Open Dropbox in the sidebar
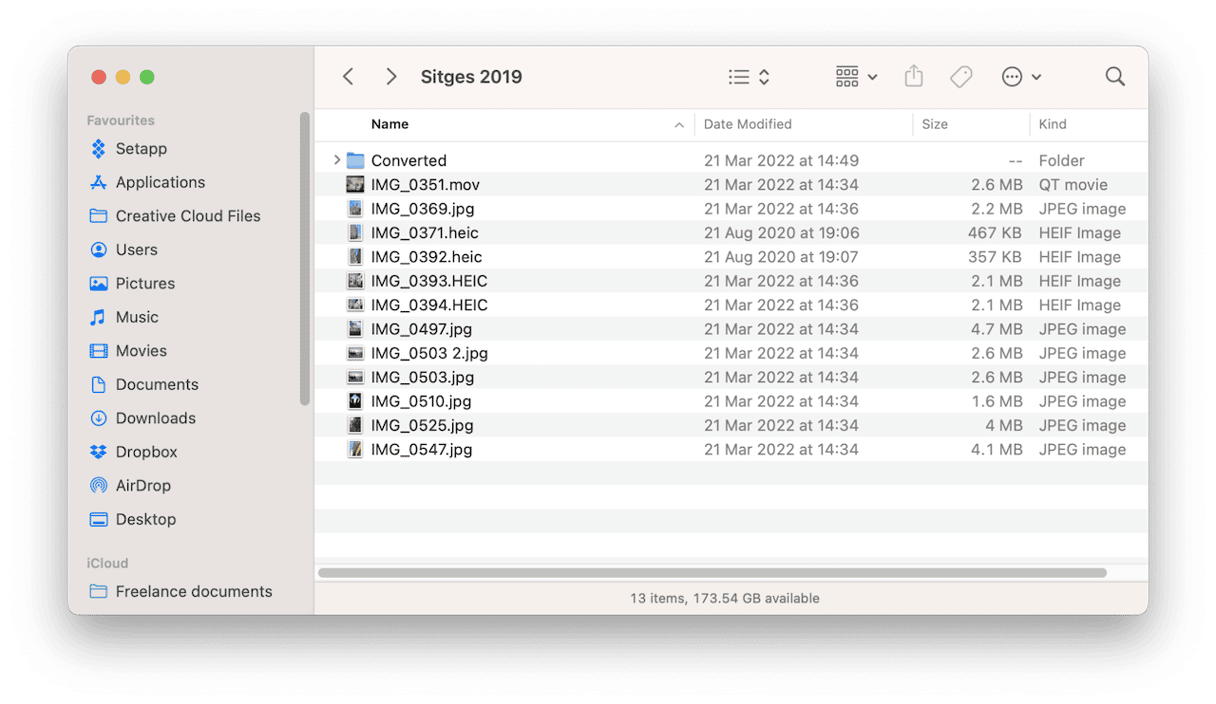The height and width of the screenshot is (704, 1216). [133, 452]
